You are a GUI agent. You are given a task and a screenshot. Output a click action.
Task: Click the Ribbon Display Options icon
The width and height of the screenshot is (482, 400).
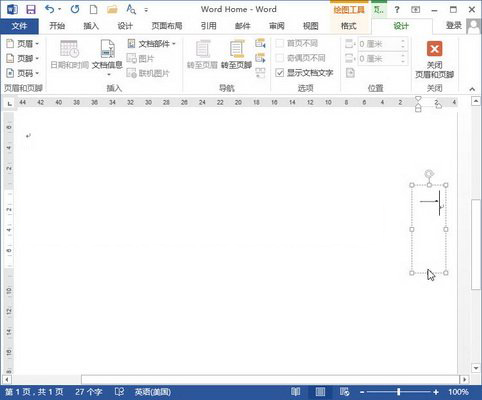pos(415,10)
